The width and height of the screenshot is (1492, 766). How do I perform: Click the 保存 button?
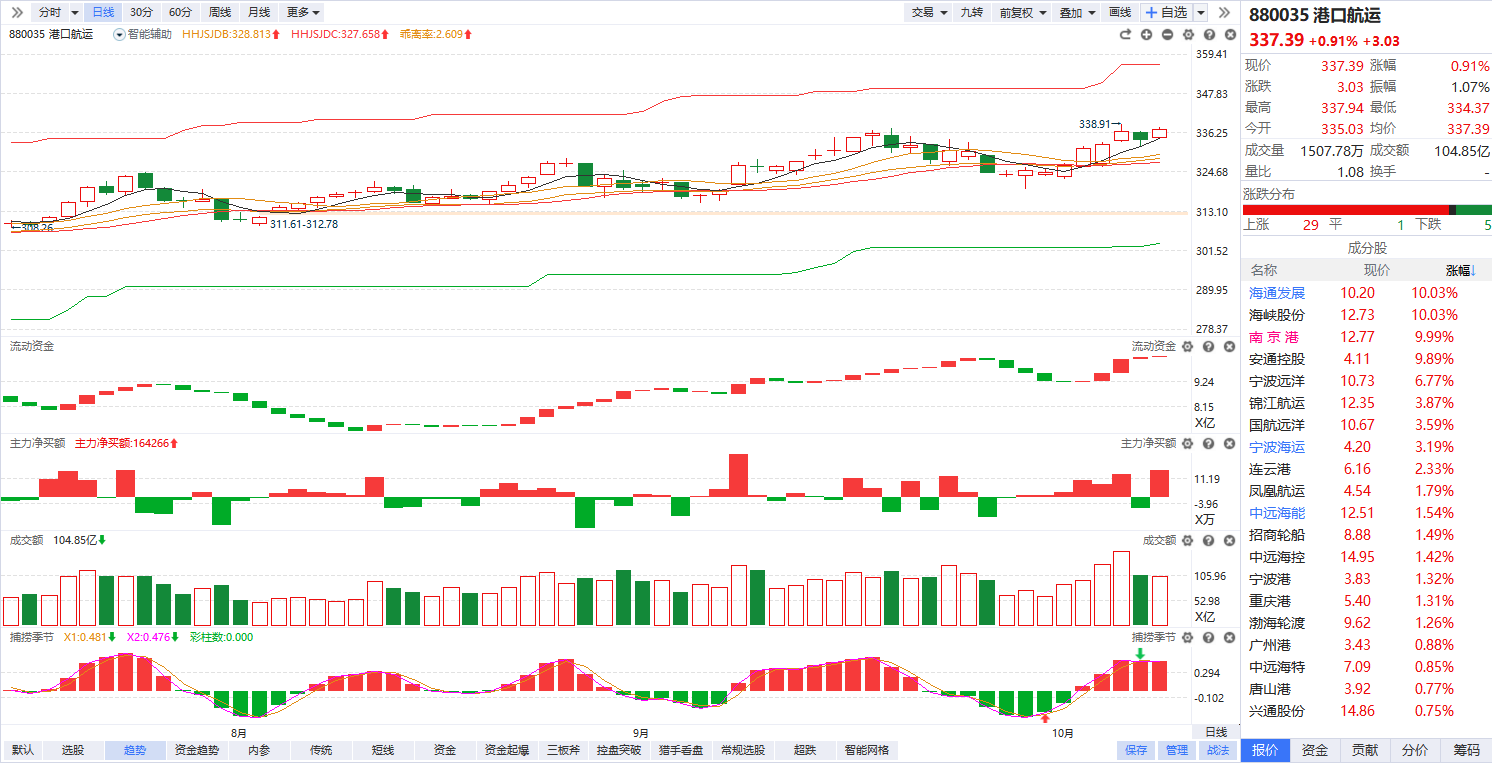1136,750
